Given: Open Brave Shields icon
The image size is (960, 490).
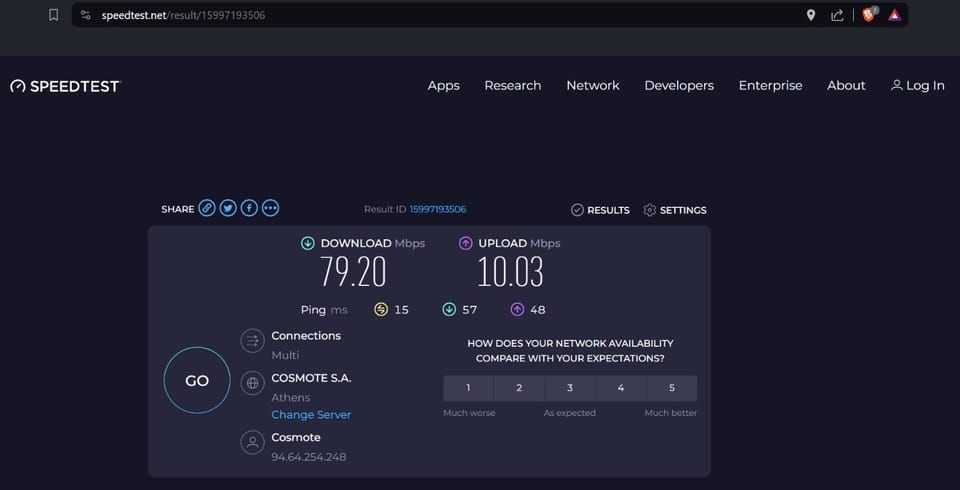Looking at the screenshot, I should point(868,15).
